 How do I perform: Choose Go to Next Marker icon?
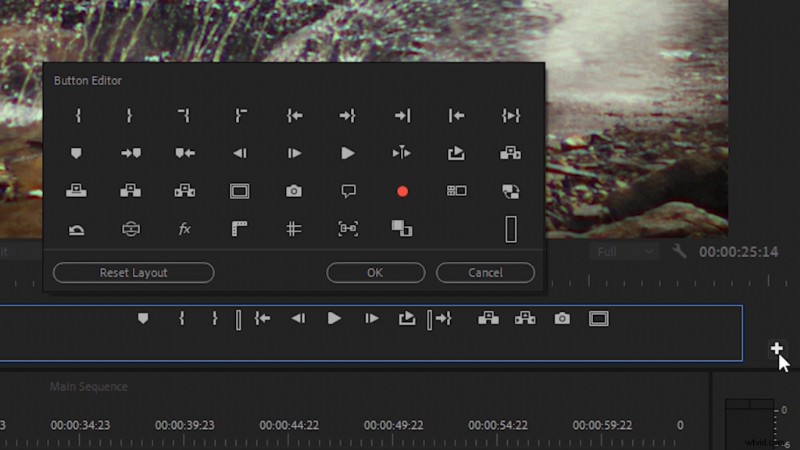(x=131, y=153)
